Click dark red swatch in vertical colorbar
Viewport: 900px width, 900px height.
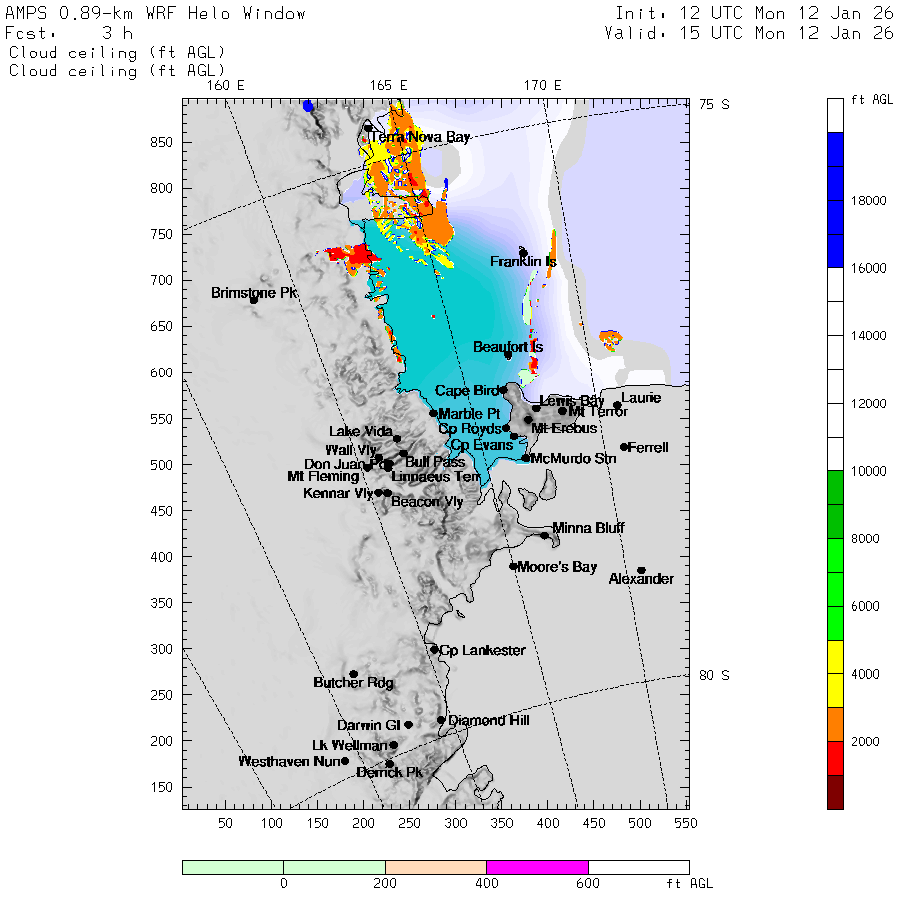point(835,791)
